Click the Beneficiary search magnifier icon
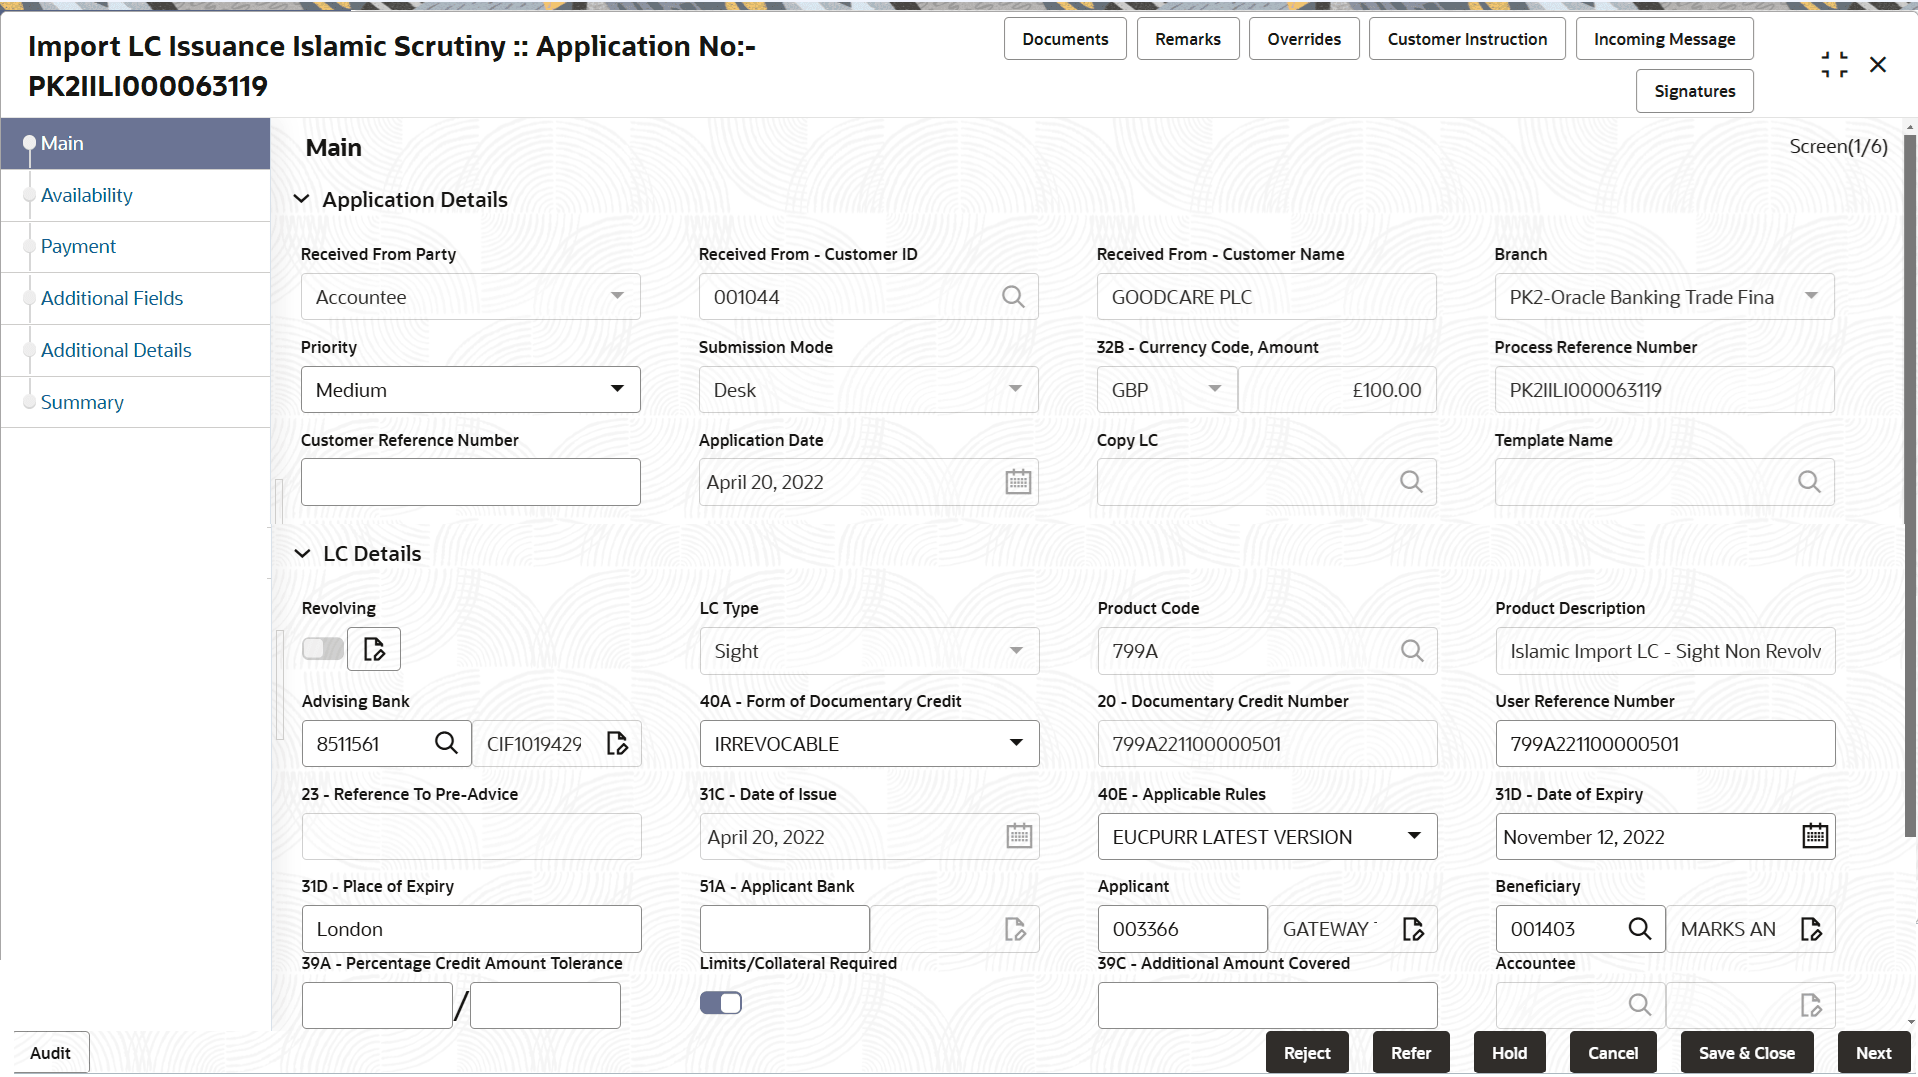The height and width of the screenshot is (1077, 1918). 1640,929
